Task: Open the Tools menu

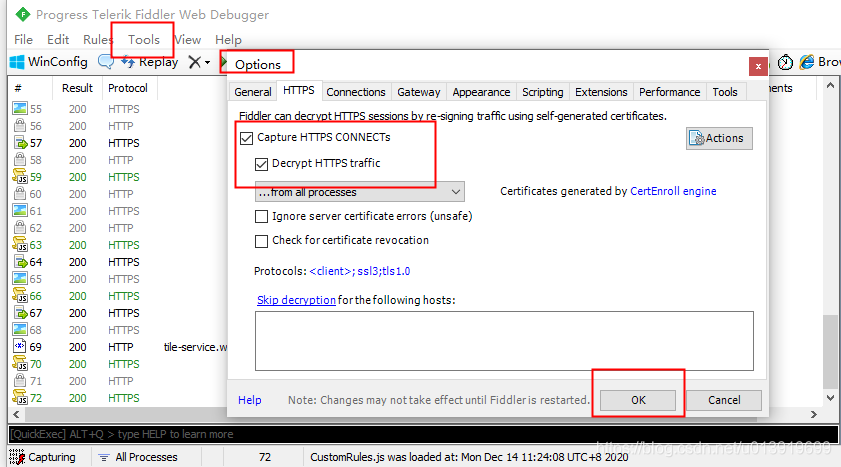Action: point(144,40)
